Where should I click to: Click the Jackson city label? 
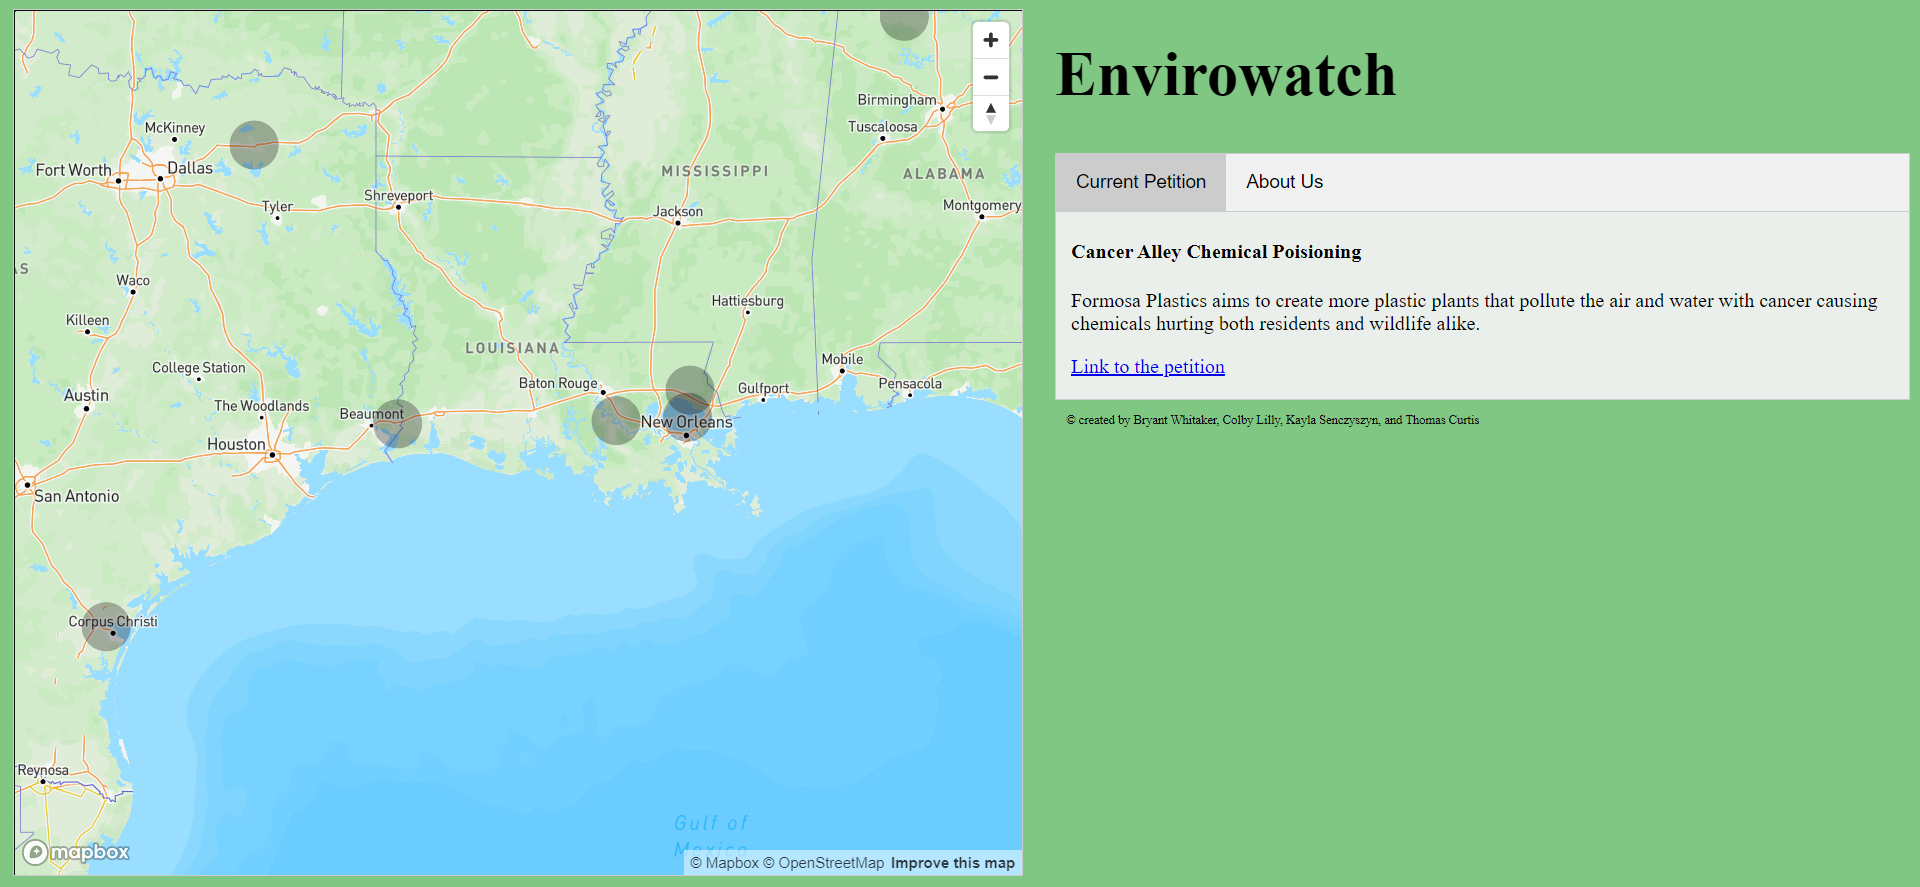[x=678, y=211]
